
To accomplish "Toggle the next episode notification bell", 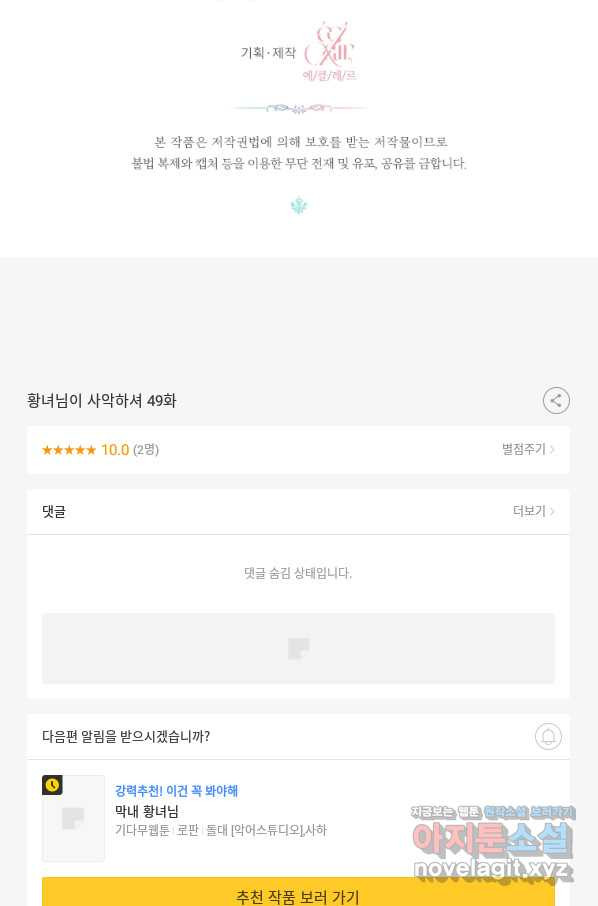I will coord(548,737).
